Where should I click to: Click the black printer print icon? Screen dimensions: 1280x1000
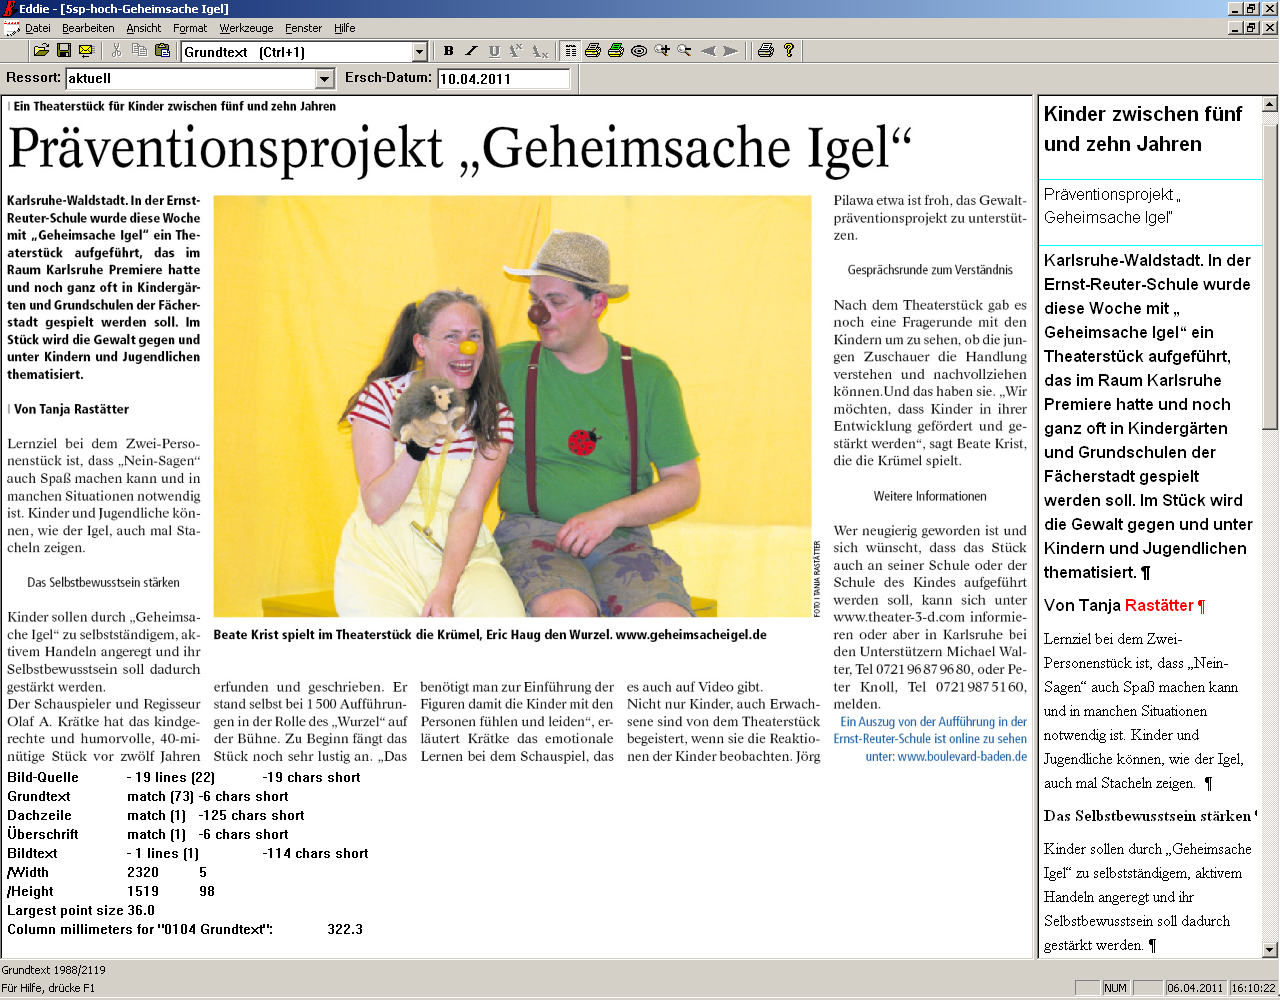(x=766, y=50)
